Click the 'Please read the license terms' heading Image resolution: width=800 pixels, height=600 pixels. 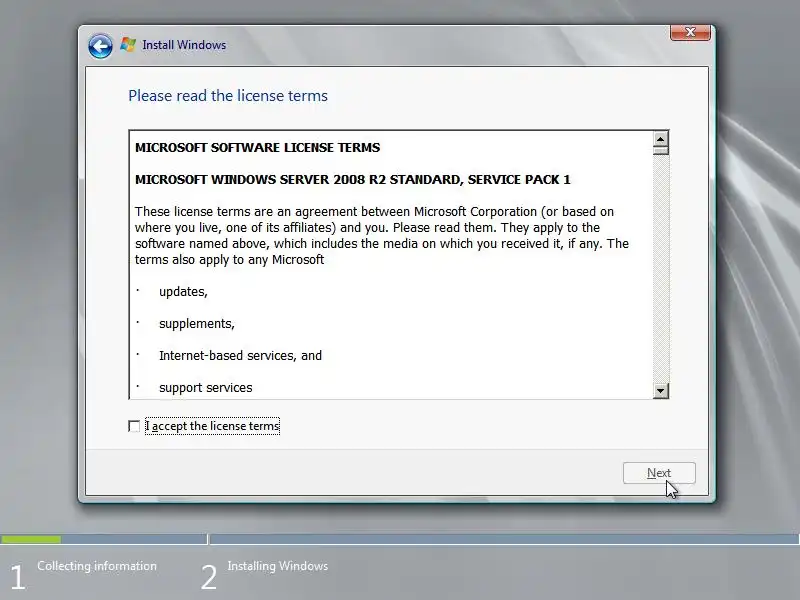[228, 96]
